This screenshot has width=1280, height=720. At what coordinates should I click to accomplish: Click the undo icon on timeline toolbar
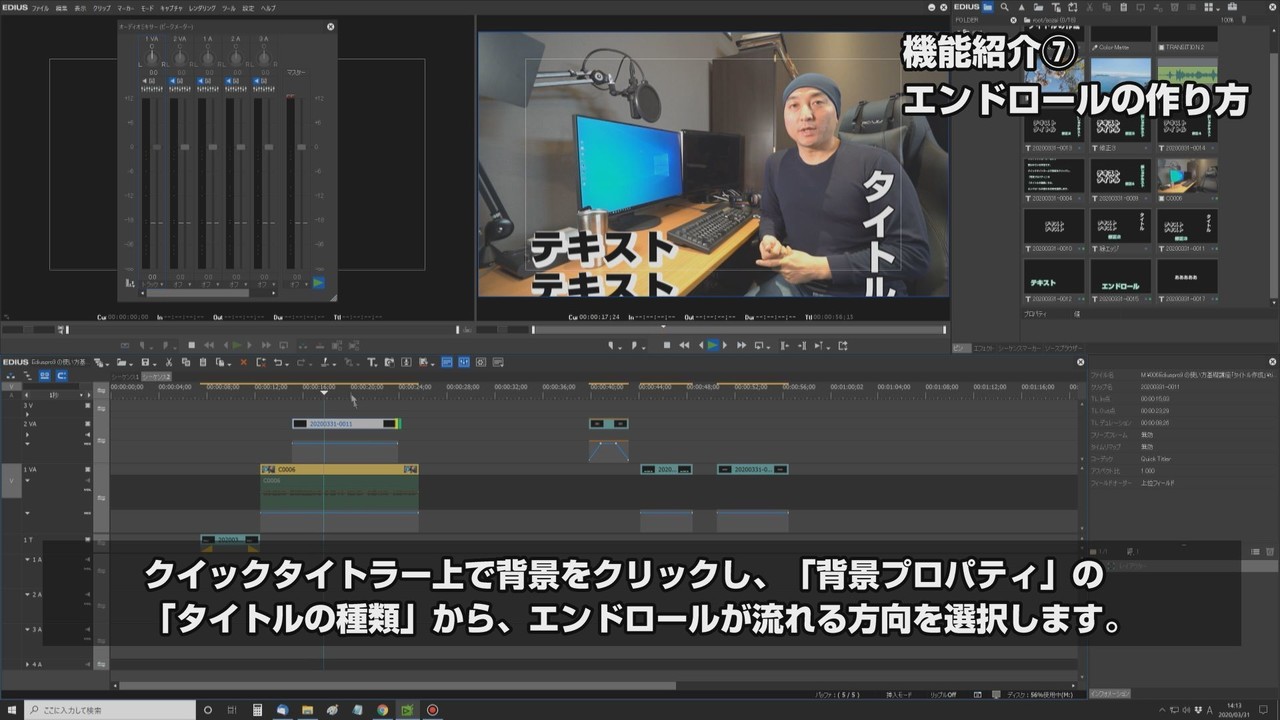tap(279, 362)
